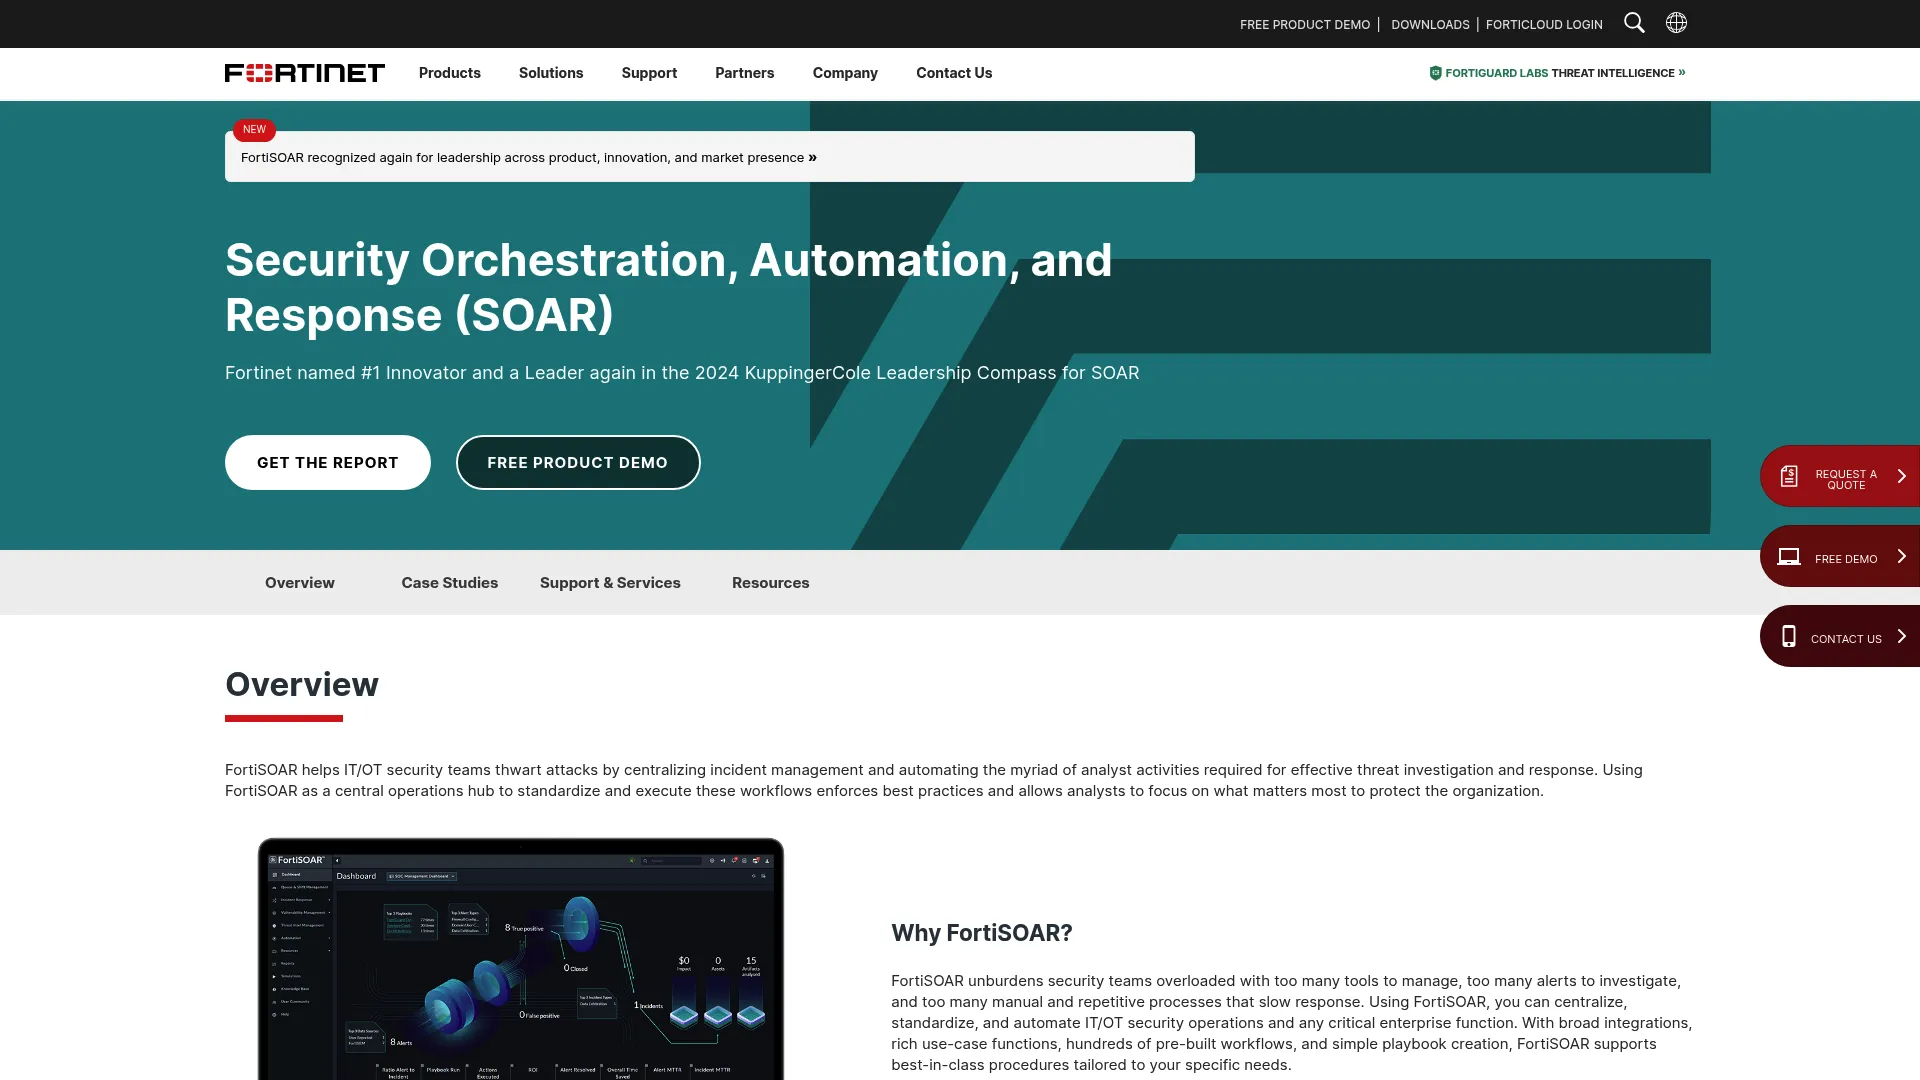Click the hero Free Product Demo button
This screenshot has height=1080, width=1920.
pos(578,463)
